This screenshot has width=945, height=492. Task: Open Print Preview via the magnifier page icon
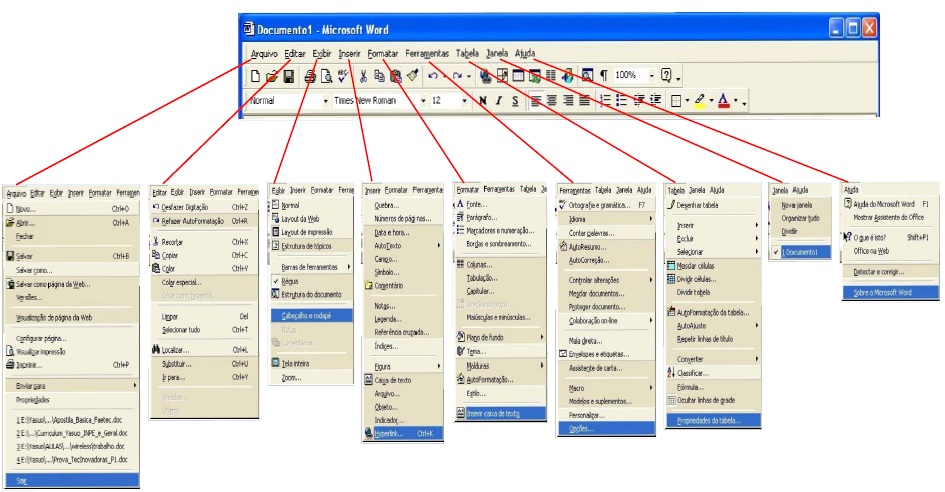click(326, 76)
